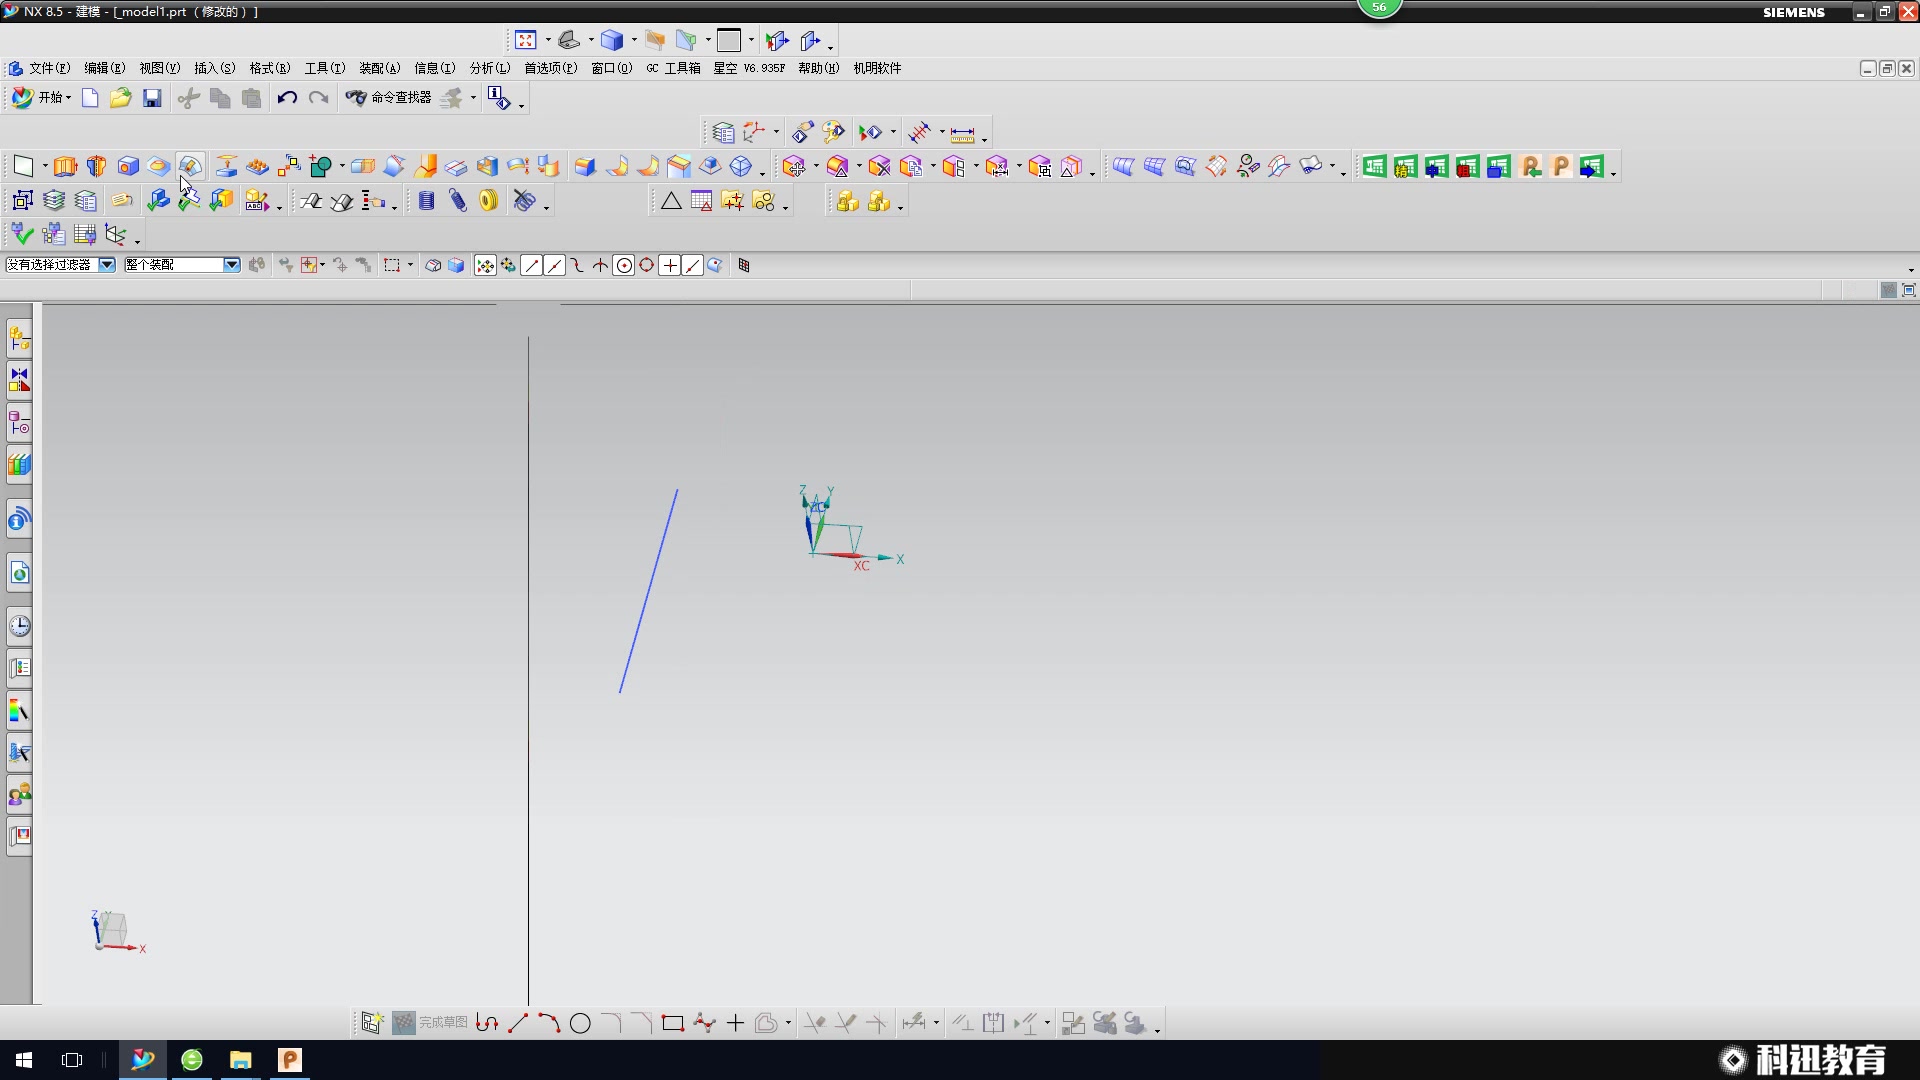Toggle the intersection snap point option
This screenshot has height=1080, width=1920.
[x=600, y=265]
